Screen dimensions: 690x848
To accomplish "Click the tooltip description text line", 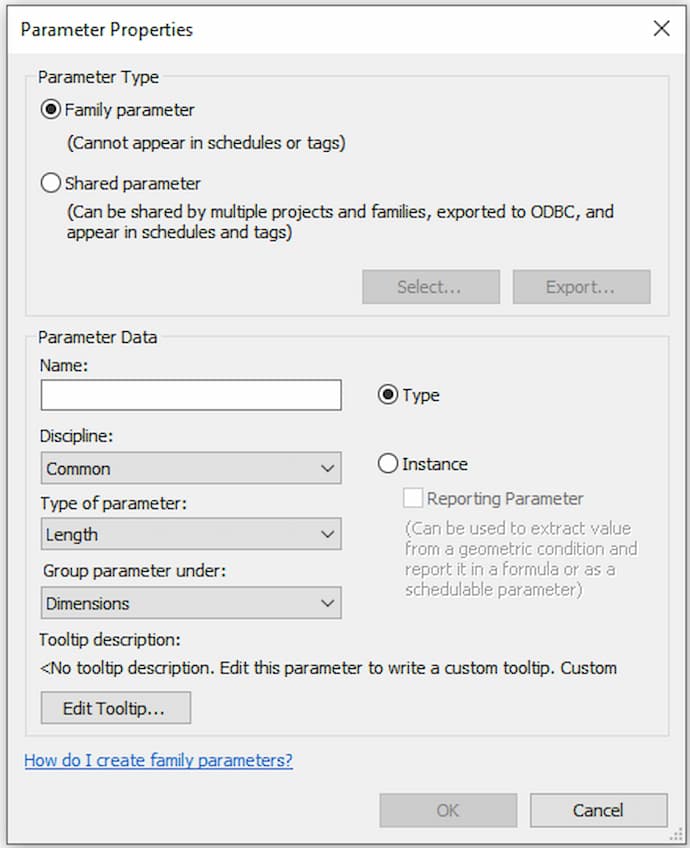I will [x=328, y=668].
